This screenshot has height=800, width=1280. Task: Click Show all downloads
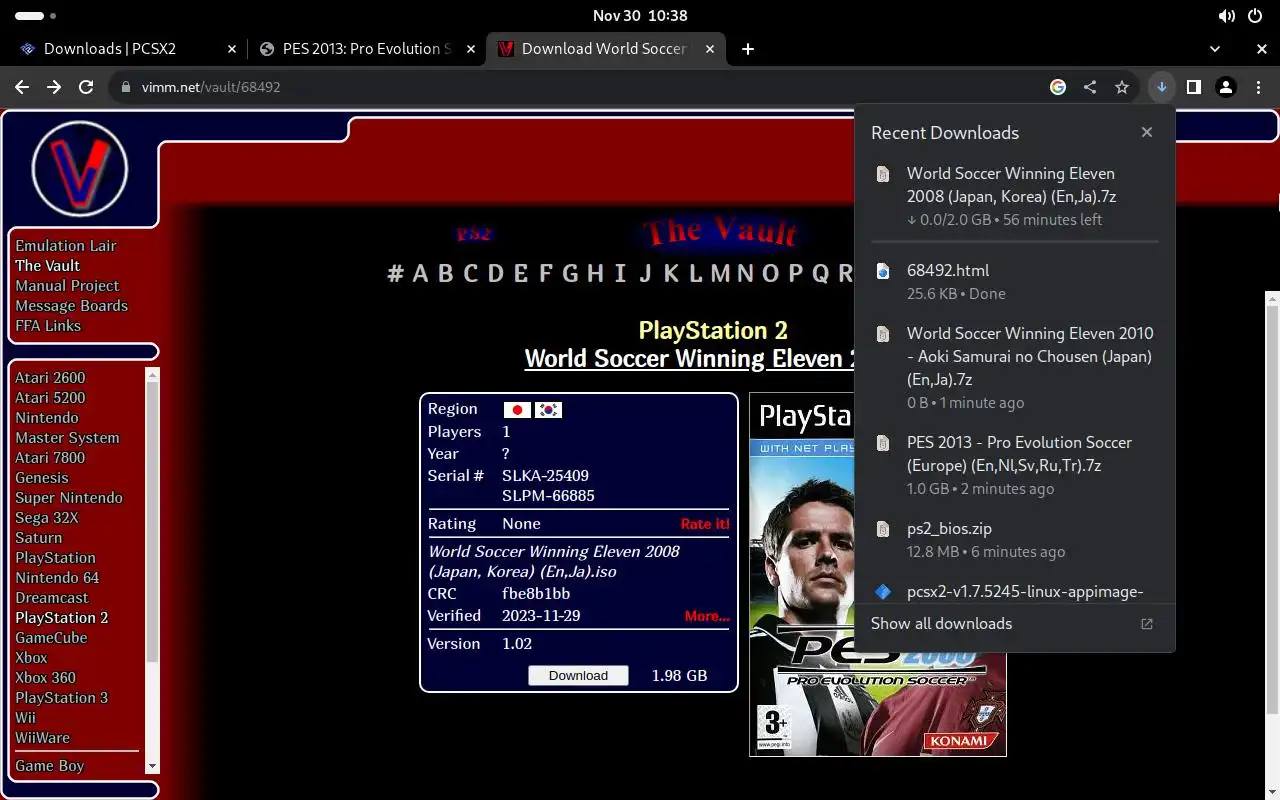coord(941,624)
